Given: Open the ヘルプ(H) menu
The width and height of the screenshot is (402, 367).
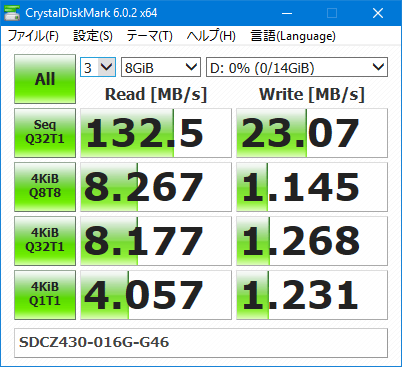Looking at the screenshot, I should click(x=211, y=36).
